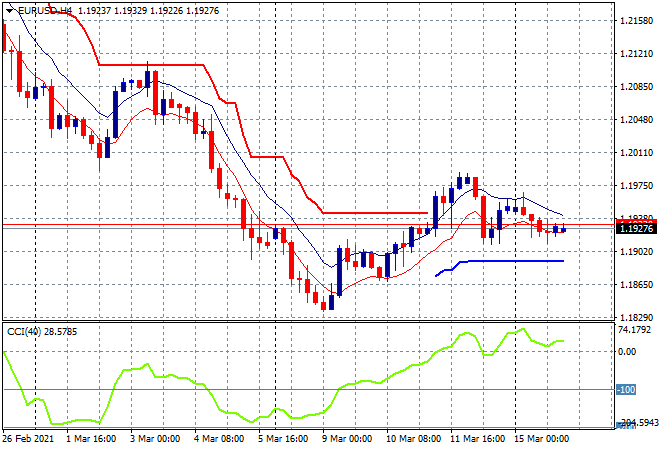
Task: Click the 3 Mar 00:00 time label
Action: point(155,439)
